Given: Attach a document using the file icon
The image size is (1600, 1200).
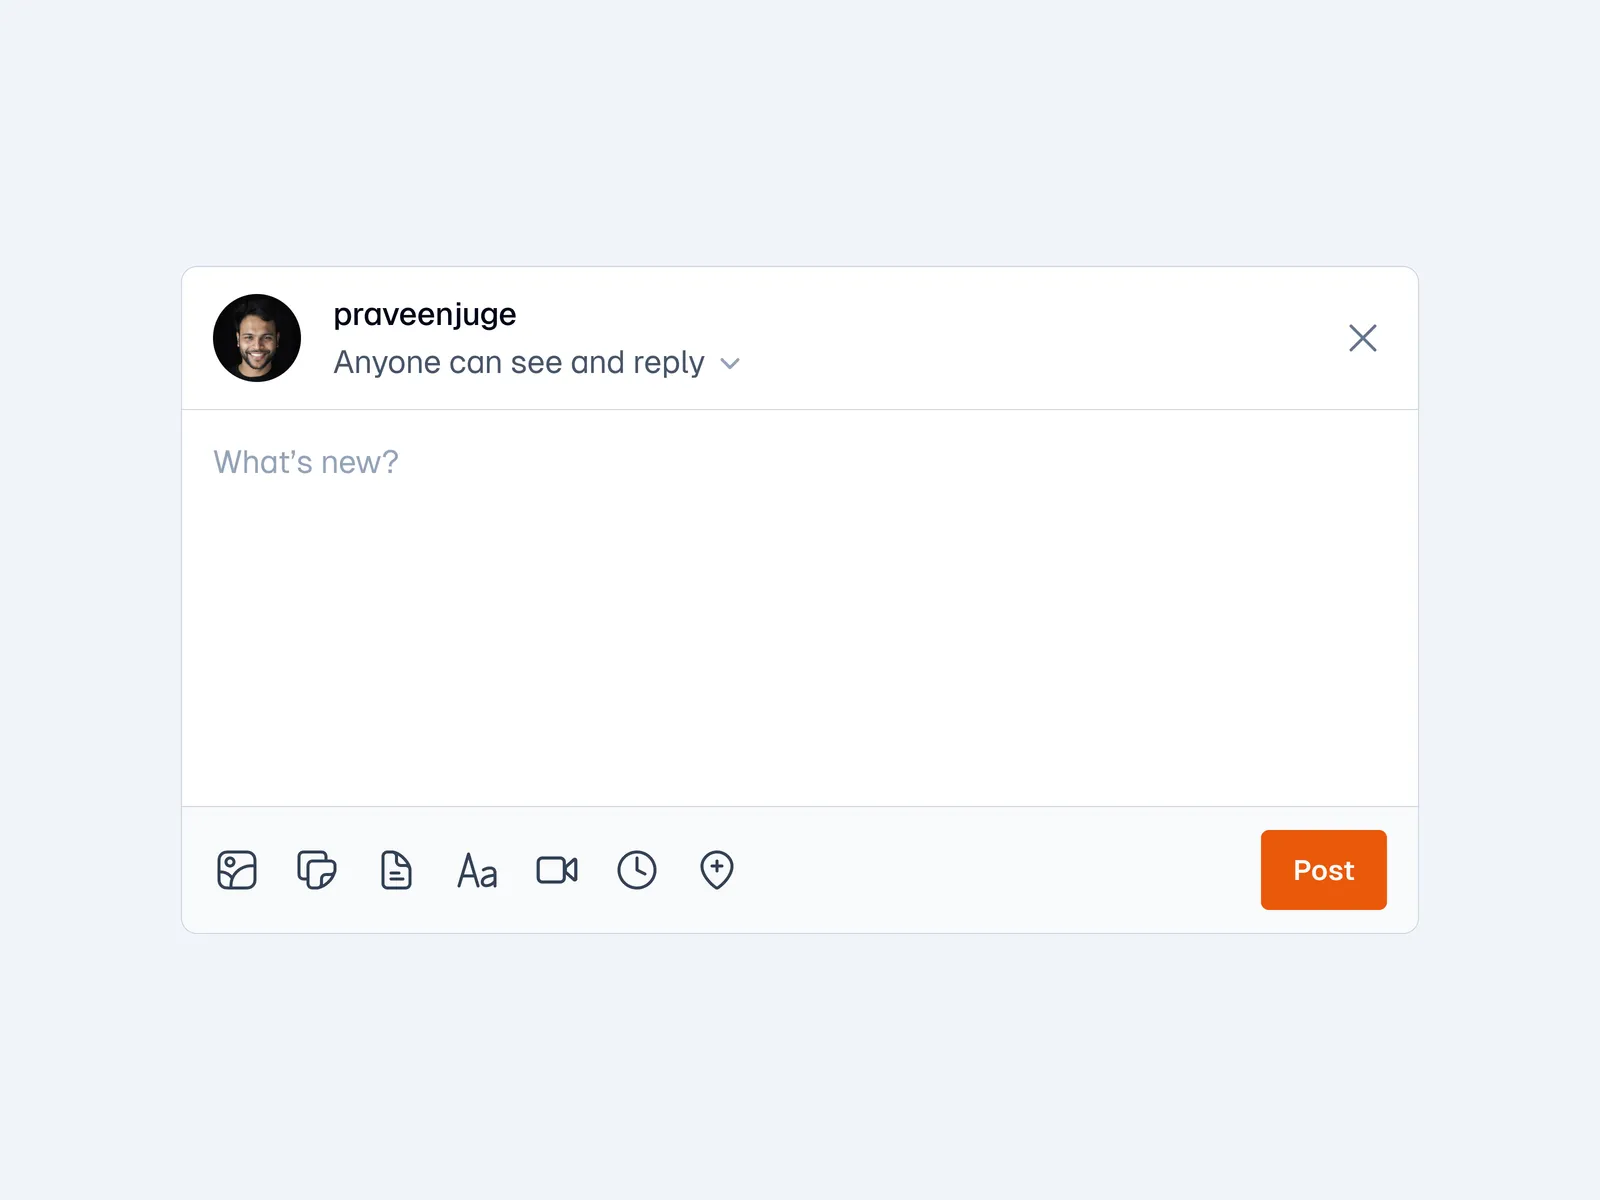Looking at the screenshot, I should [x=396, y=870].
